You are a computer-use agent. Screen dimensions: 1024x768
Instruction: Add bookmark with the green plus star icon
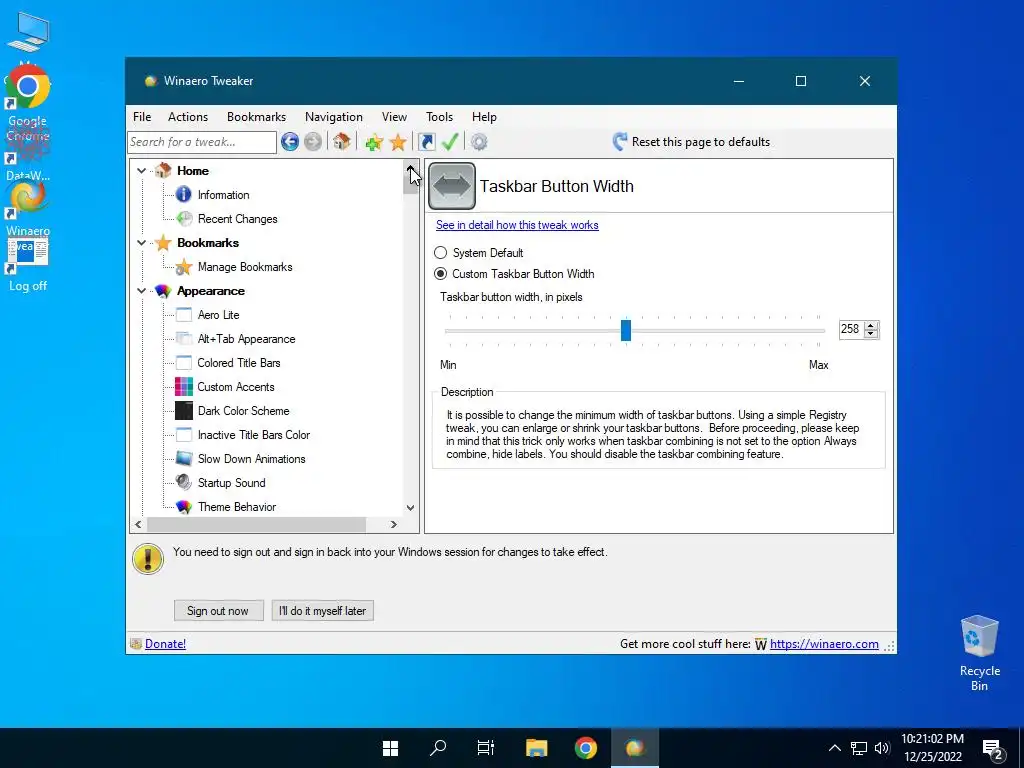coord(374,142)
